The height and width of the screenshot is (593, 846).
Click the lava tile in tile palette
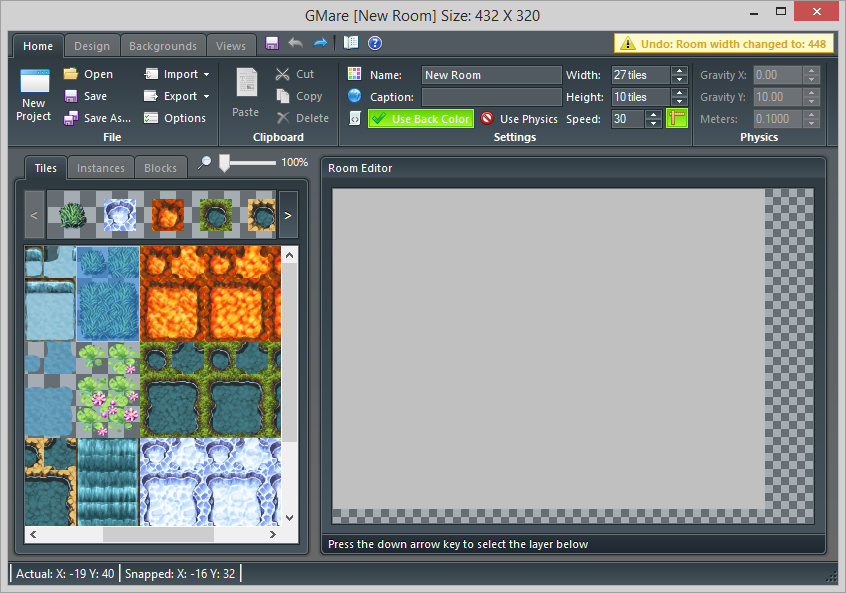(210, 294)
